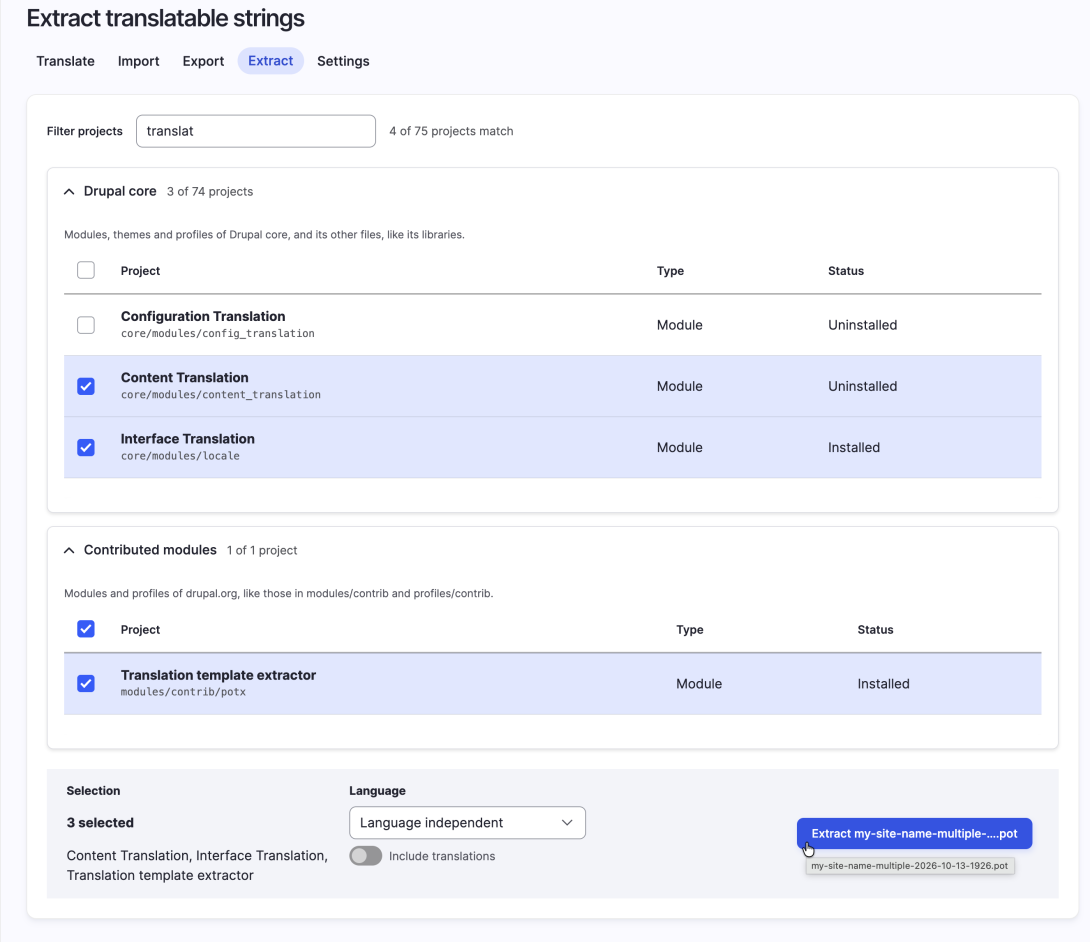
Task: Click the Project column header in Drupal core table
Action: coord(140,271)
